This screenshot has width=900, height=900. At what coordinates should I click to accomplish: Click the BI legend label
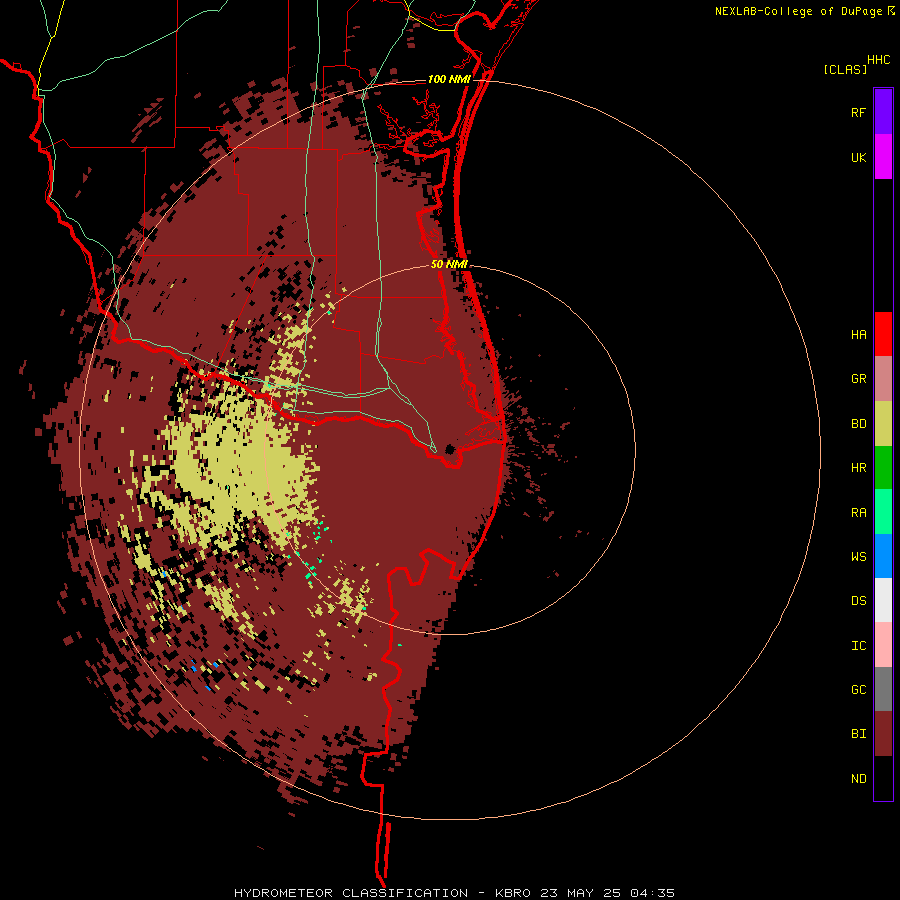tap(859, 734)
